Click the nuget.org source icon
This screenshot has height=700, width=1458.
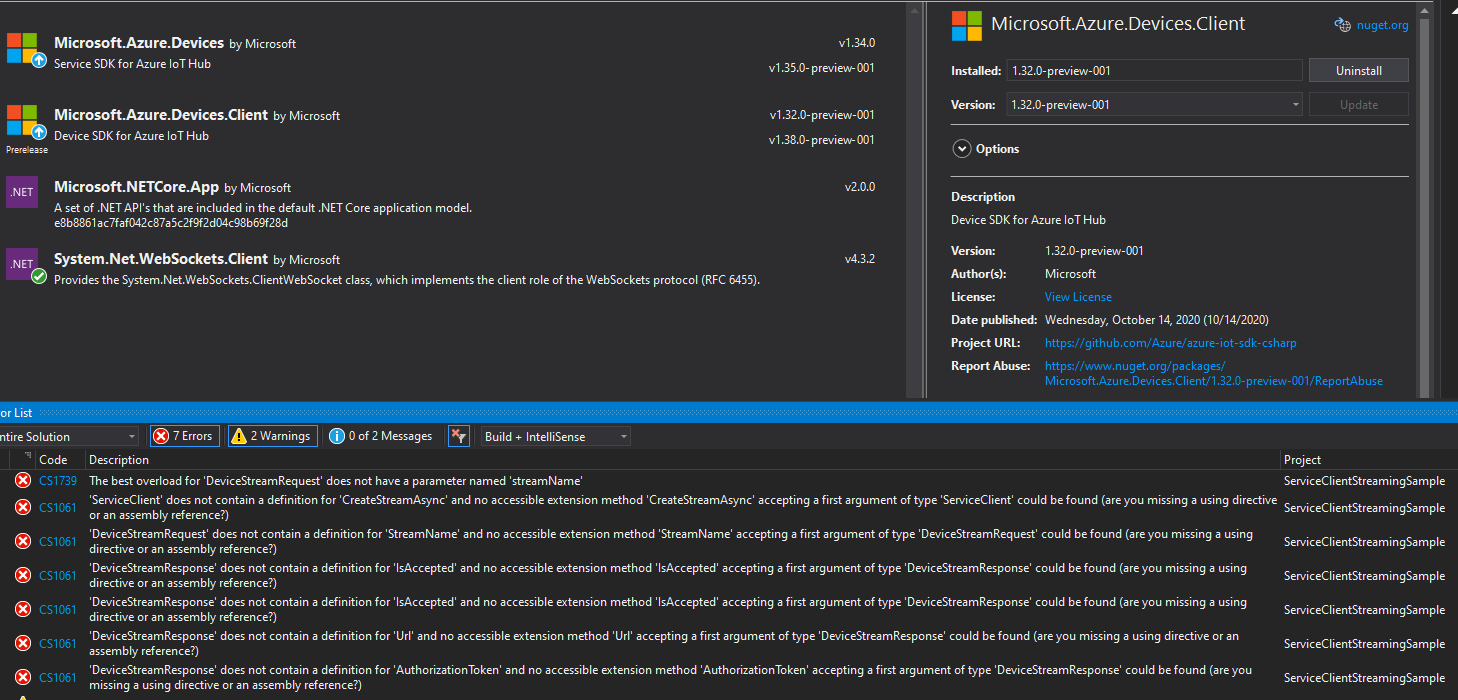click(x=1342, y=24)
